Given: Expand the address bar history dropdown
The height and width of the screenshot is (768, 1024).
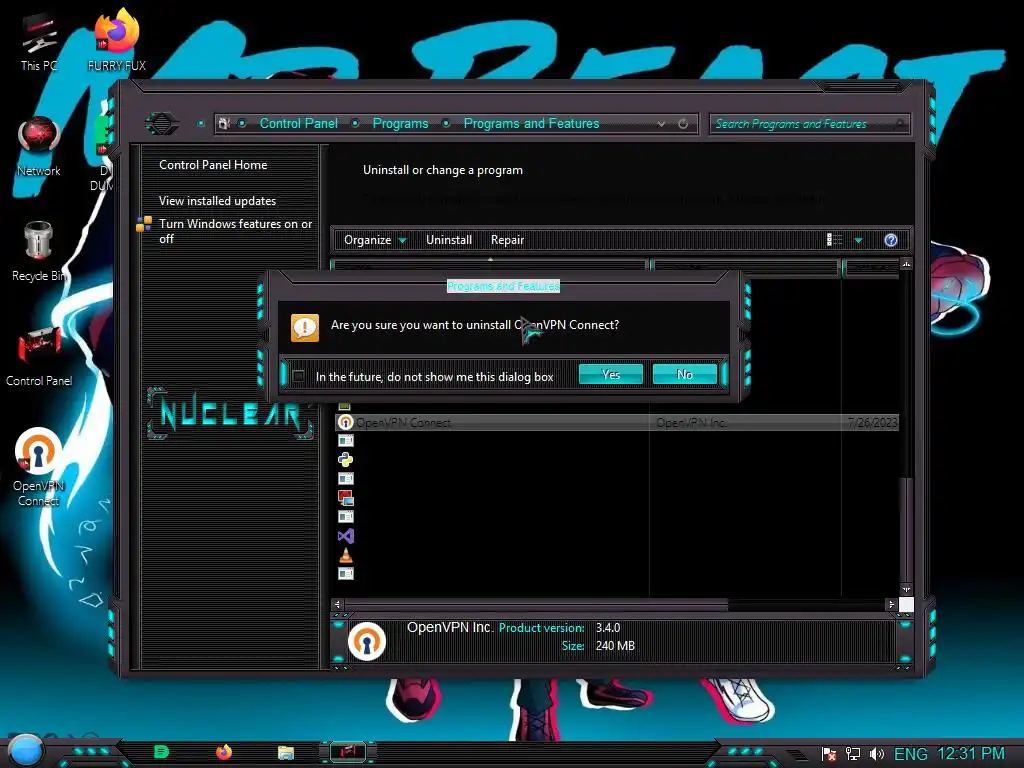Looking at the screenshot, I should coord(662,123).
